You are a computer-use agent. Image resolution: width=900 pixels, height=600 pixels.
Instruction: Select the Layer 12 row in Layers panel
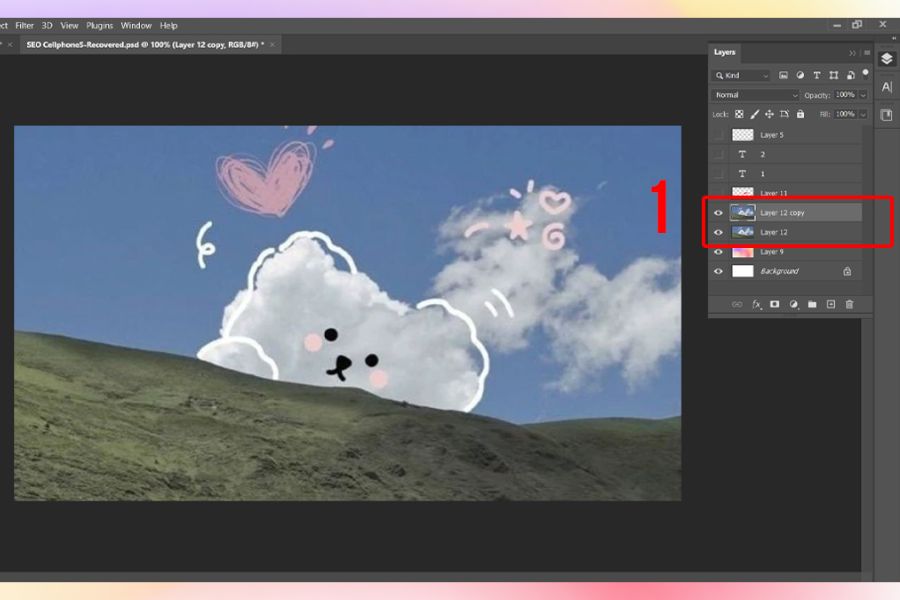pos(790,232)
